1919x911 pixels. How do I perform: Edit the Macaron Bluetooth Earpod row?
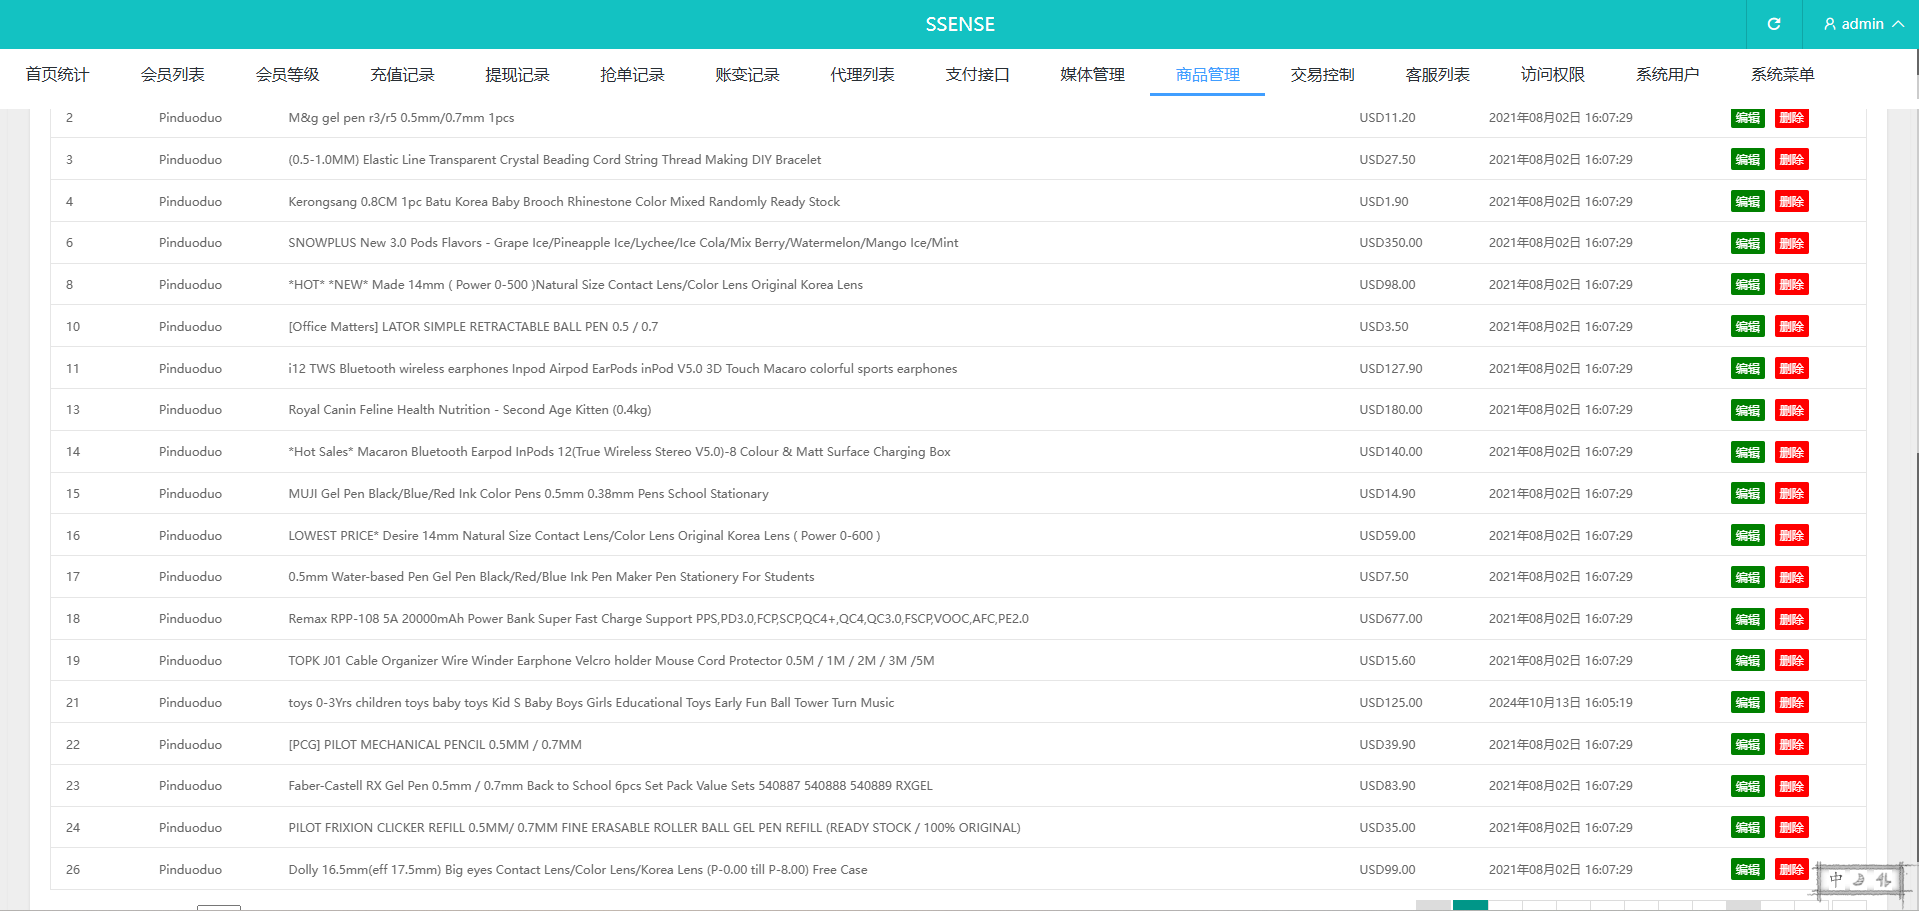coord(1748,452)
